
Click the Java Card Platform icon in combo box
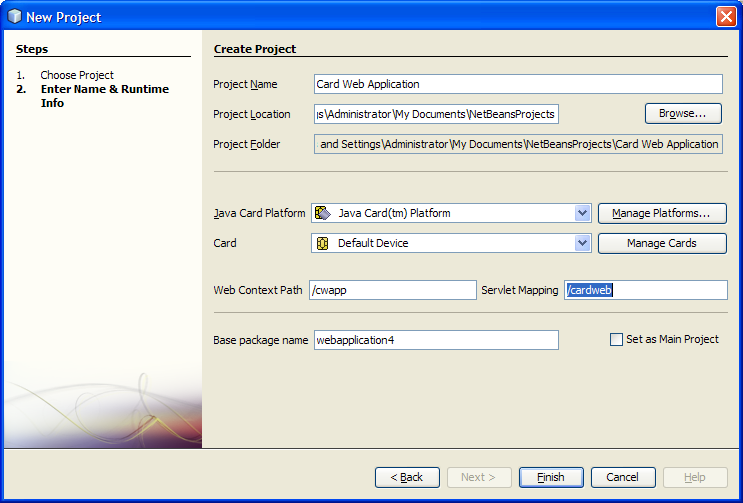coord(323,213)
